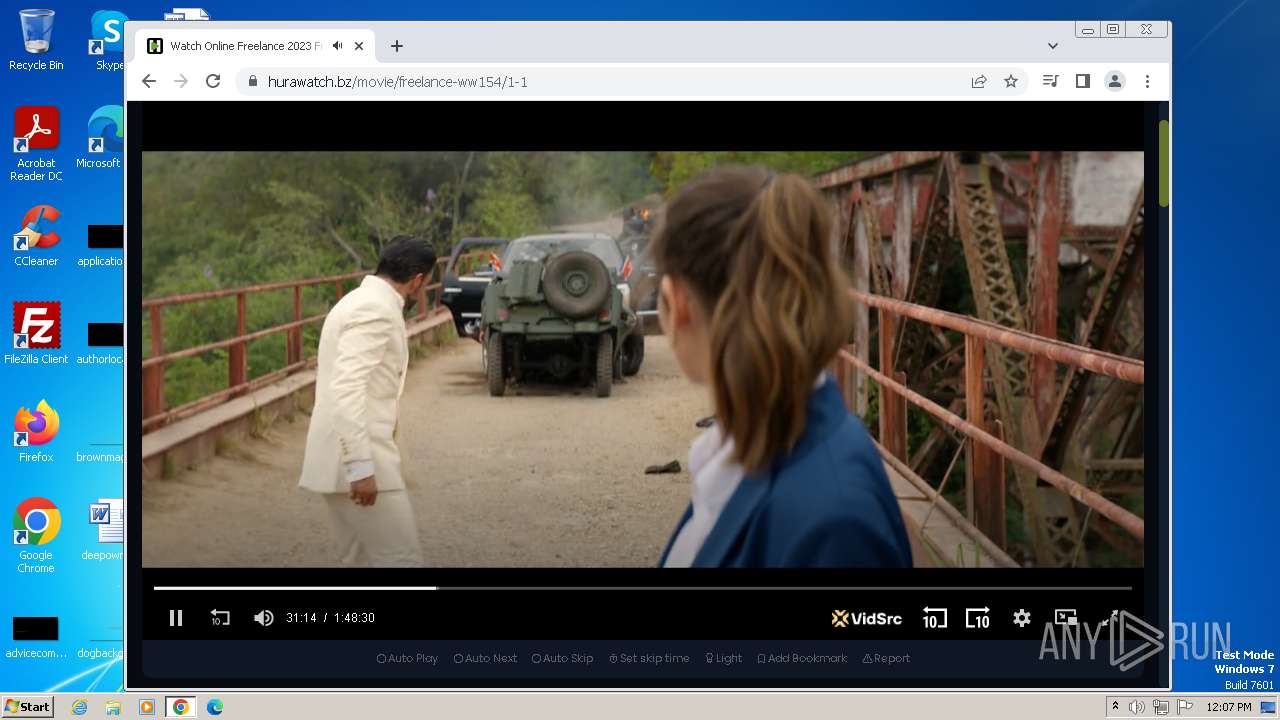Screen dimensions: 1280x720
Task: Open File Explorer from taskbar
Action: pos(113,707)
